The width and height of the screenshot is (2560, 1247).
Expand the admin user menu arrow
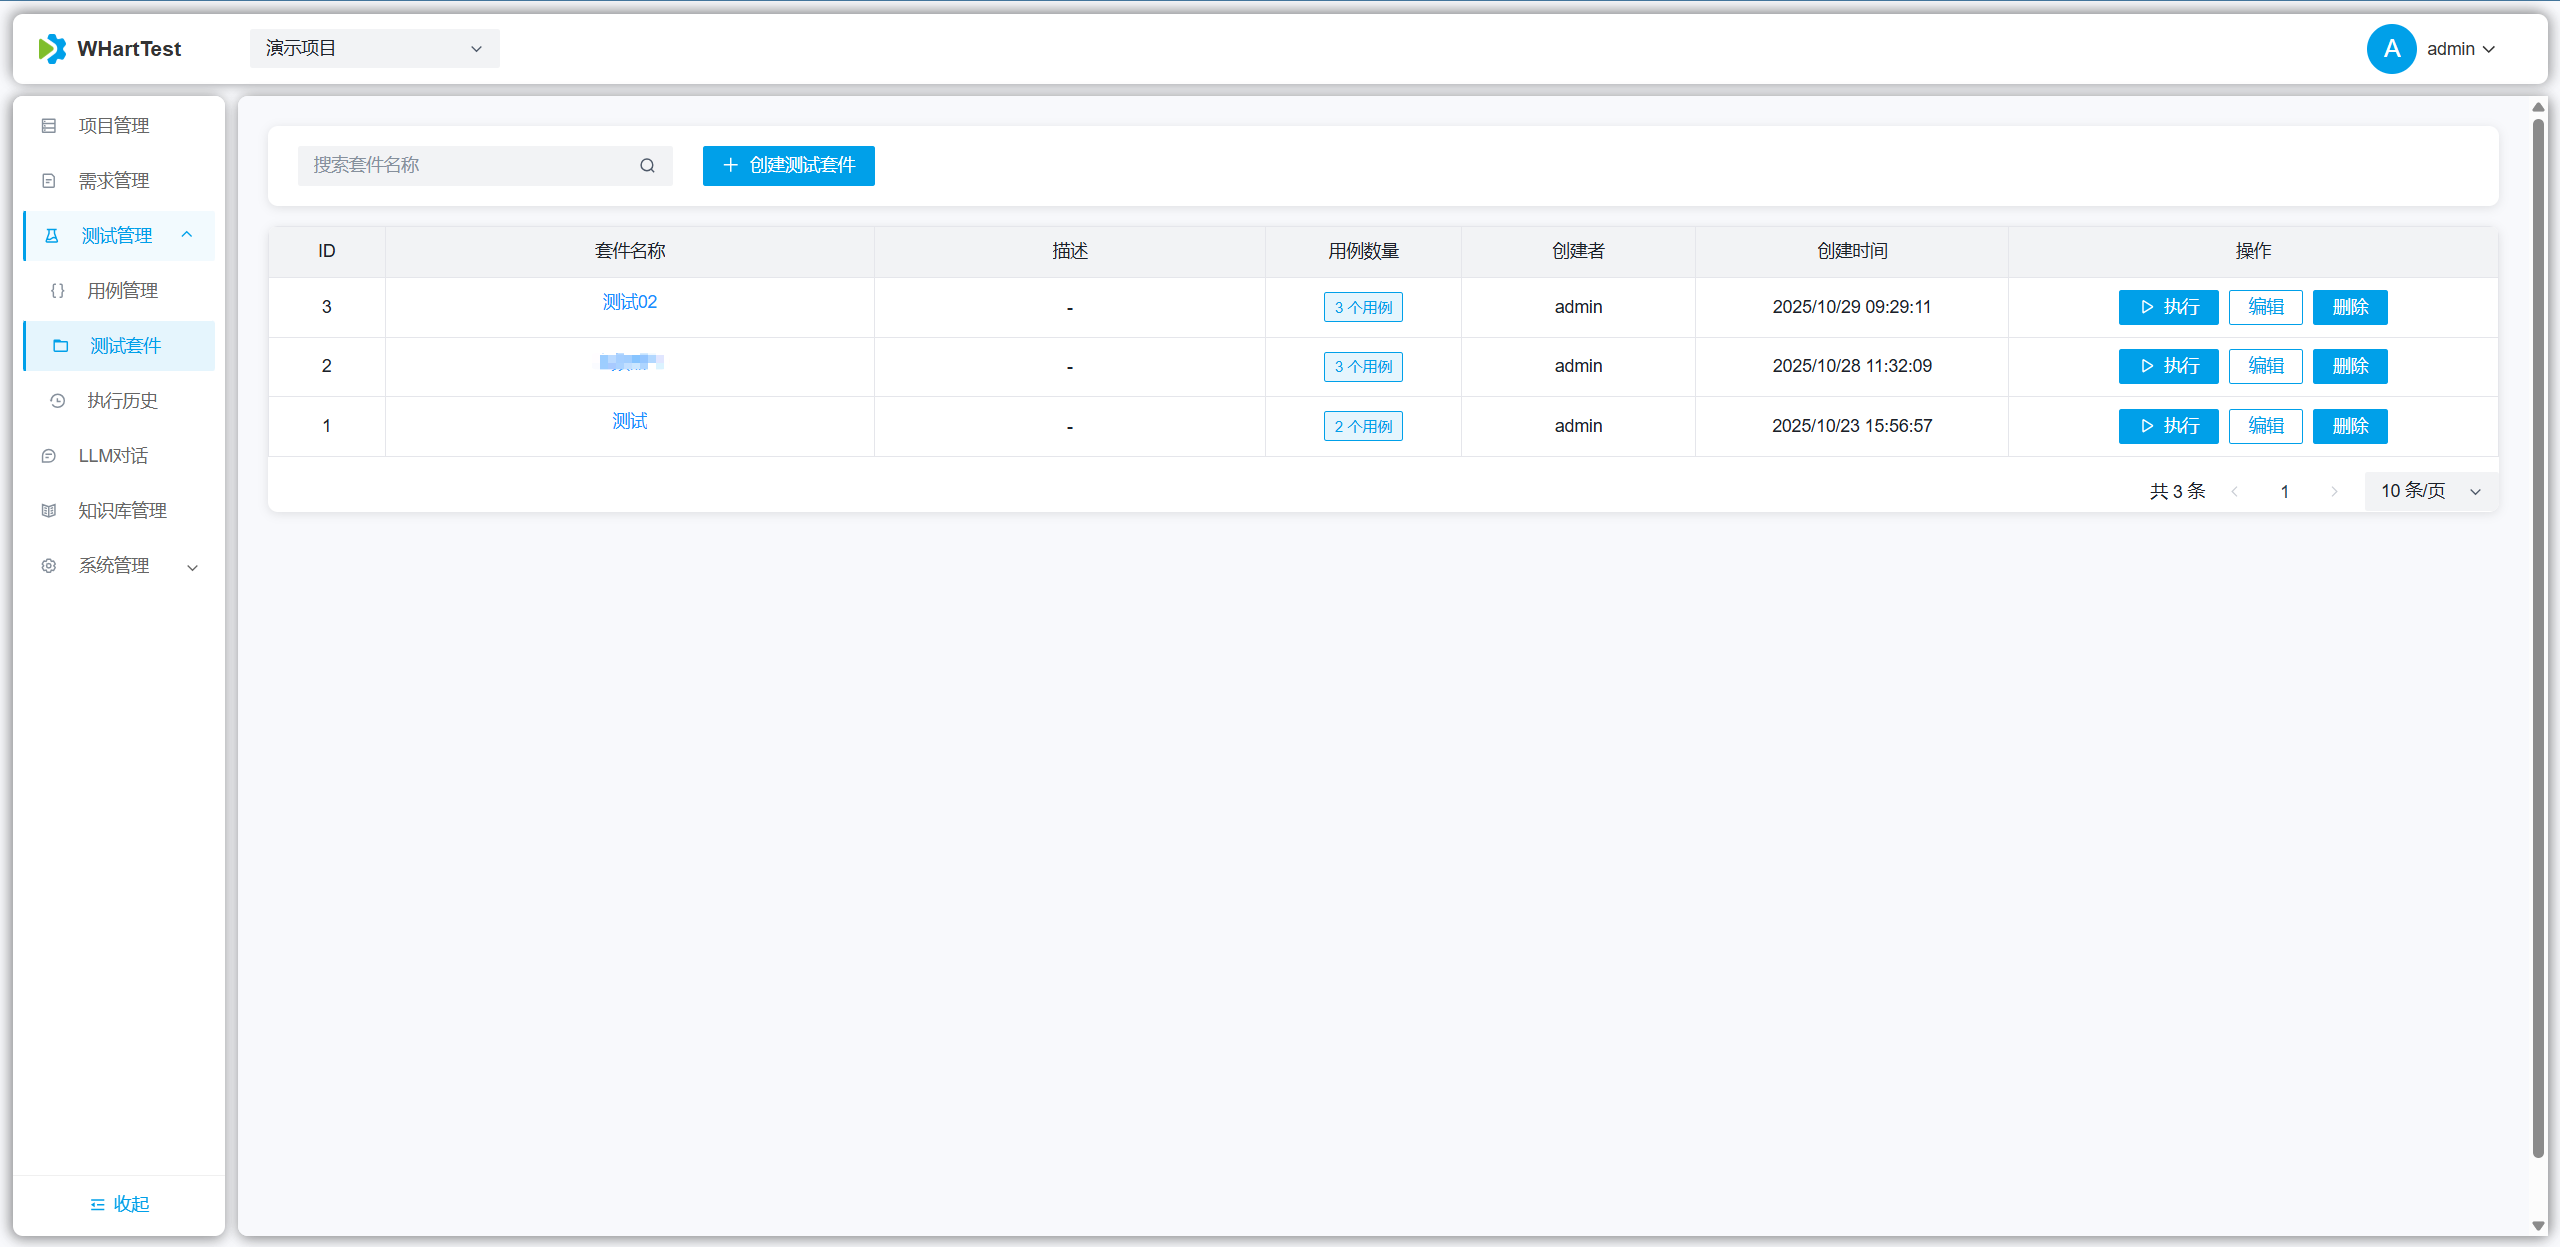pos(2489,50)
